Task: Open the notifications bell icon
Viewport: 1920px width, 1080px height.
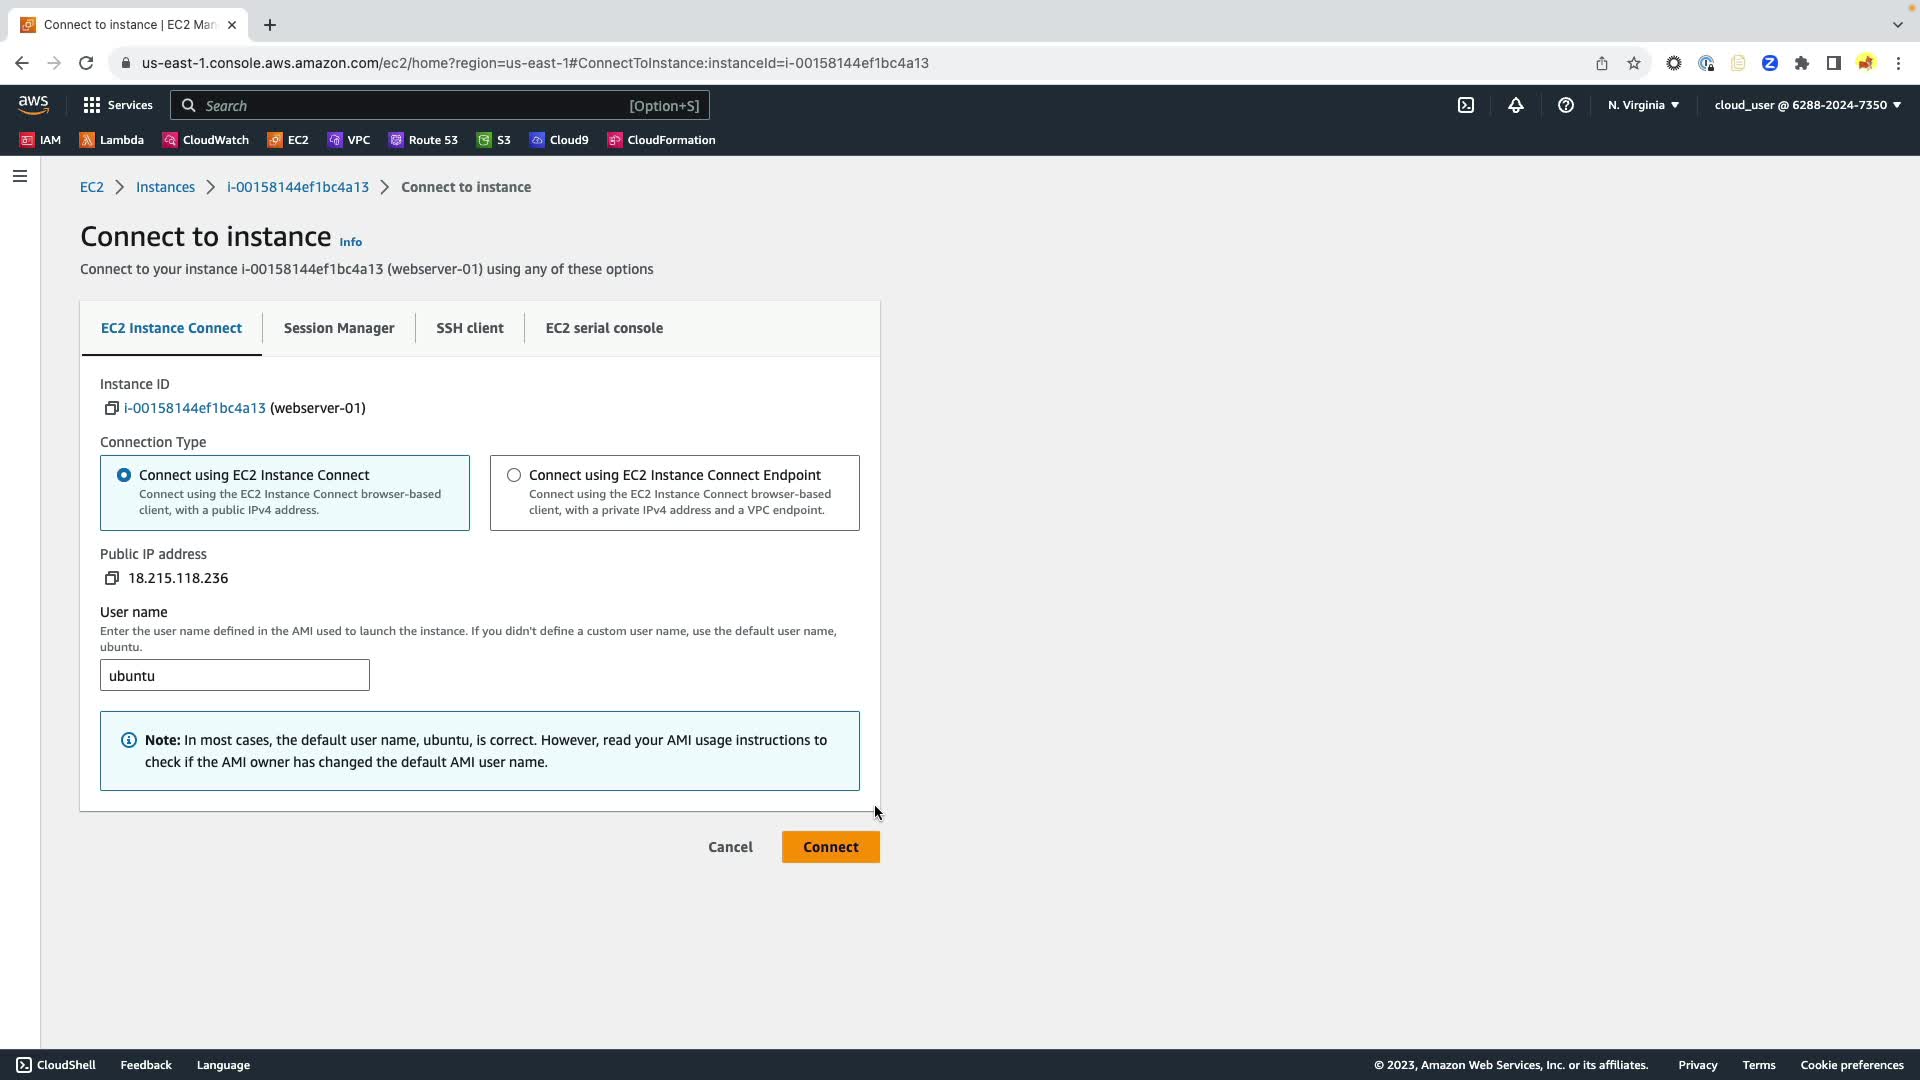Action: click(1515, 105)
